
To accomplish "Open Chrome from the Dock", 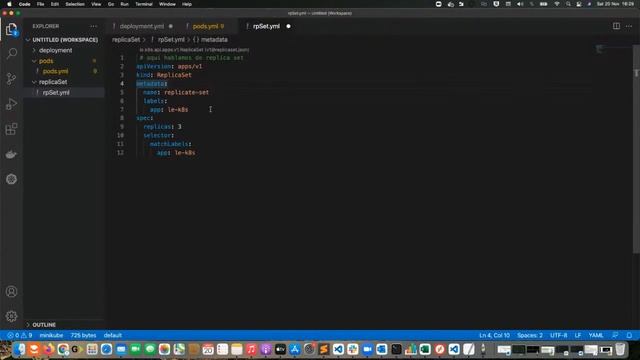I will tap(63, 349).
